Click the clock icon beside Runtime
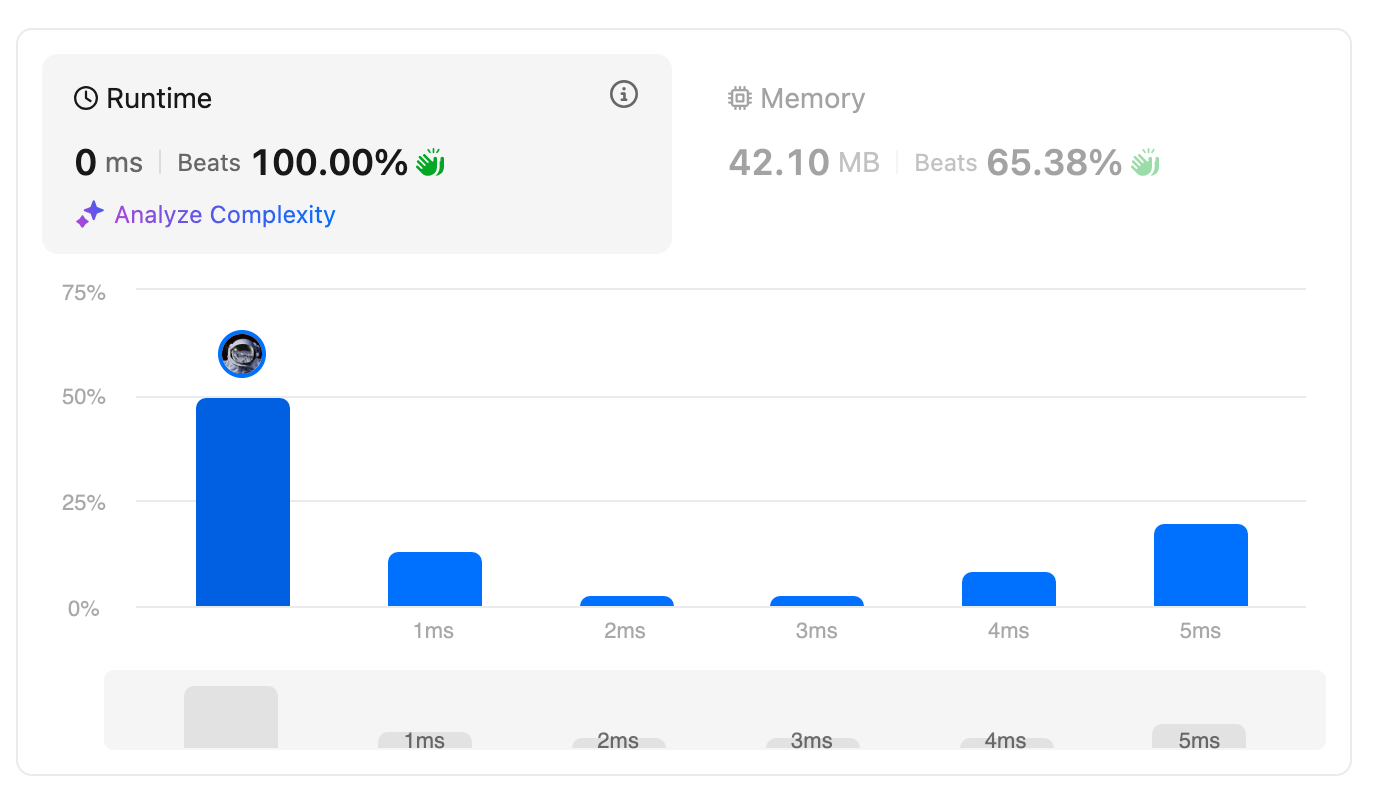 click(x=87, y=98)
